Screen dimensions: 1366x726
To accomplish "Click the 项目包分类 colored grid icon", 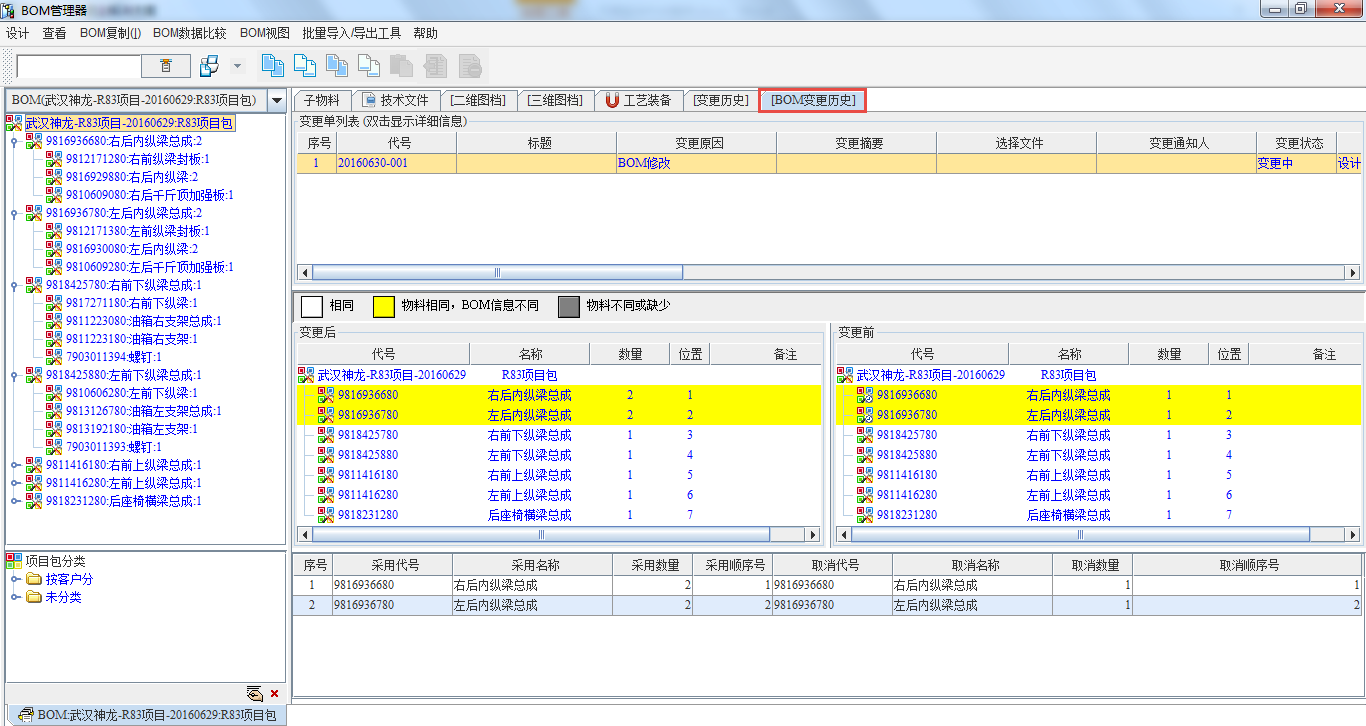I will 13,561.
